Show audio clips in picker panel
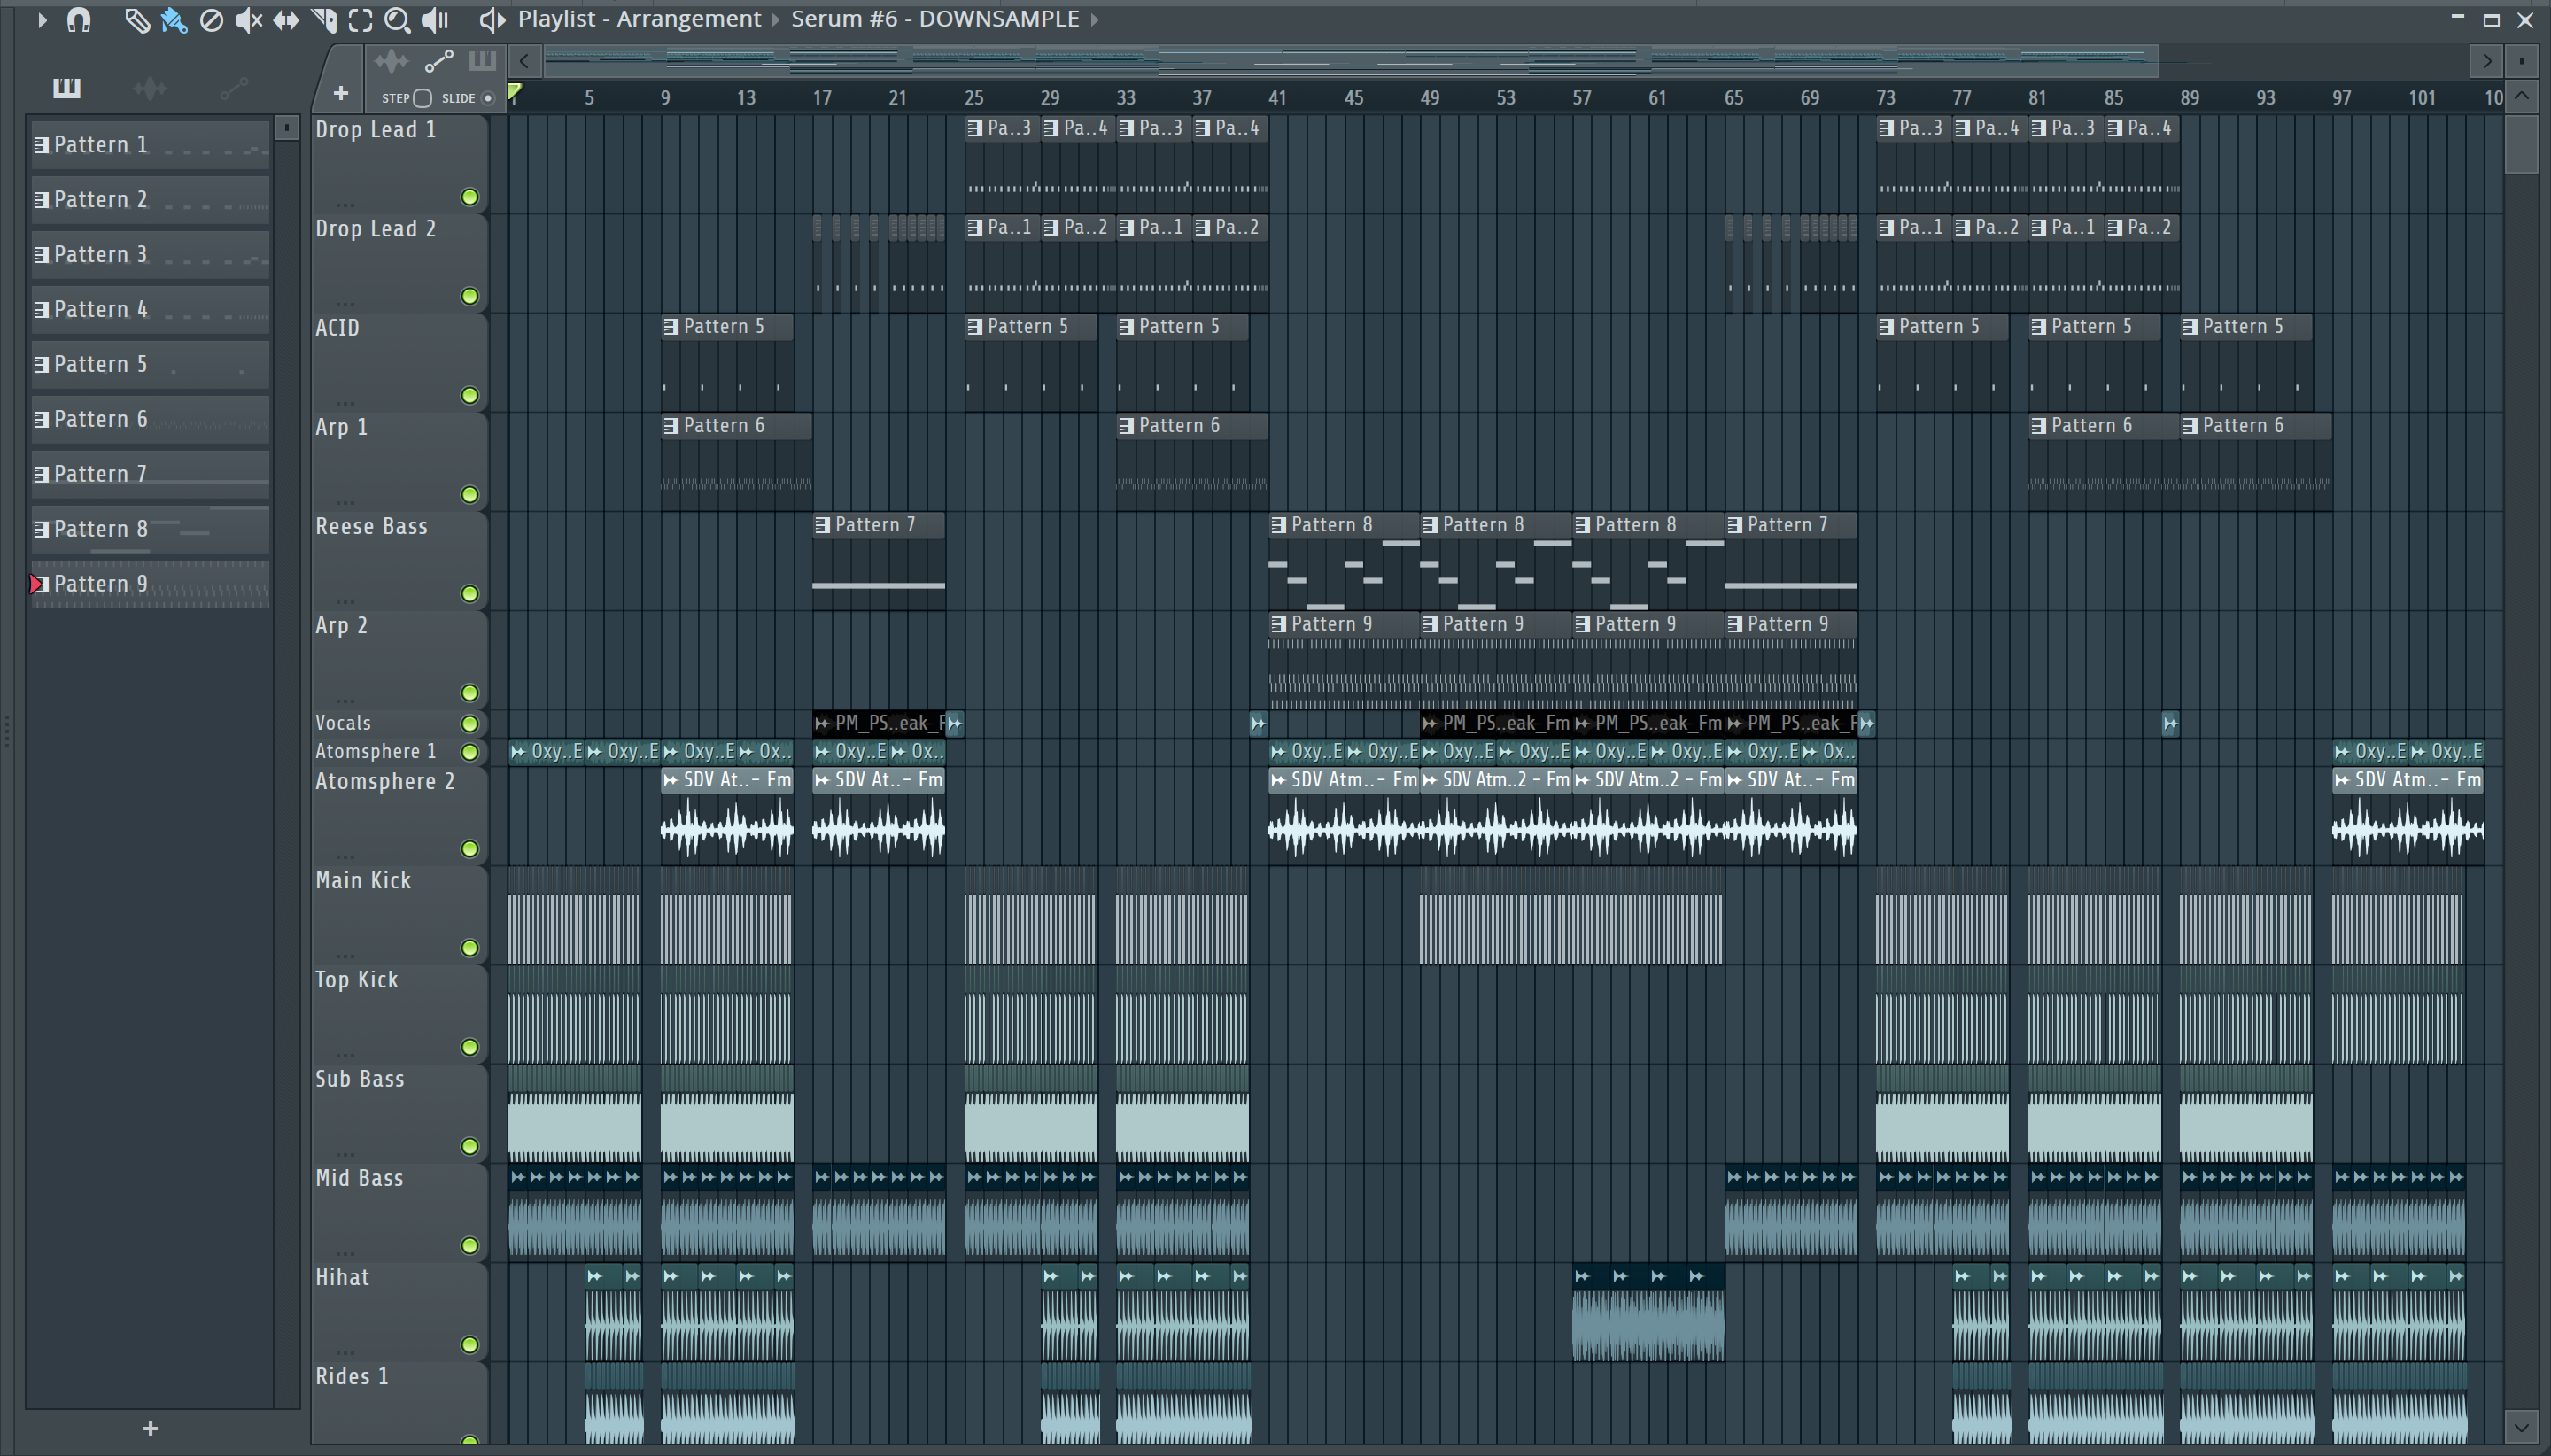2551x1456 pixels. (150, 88)
